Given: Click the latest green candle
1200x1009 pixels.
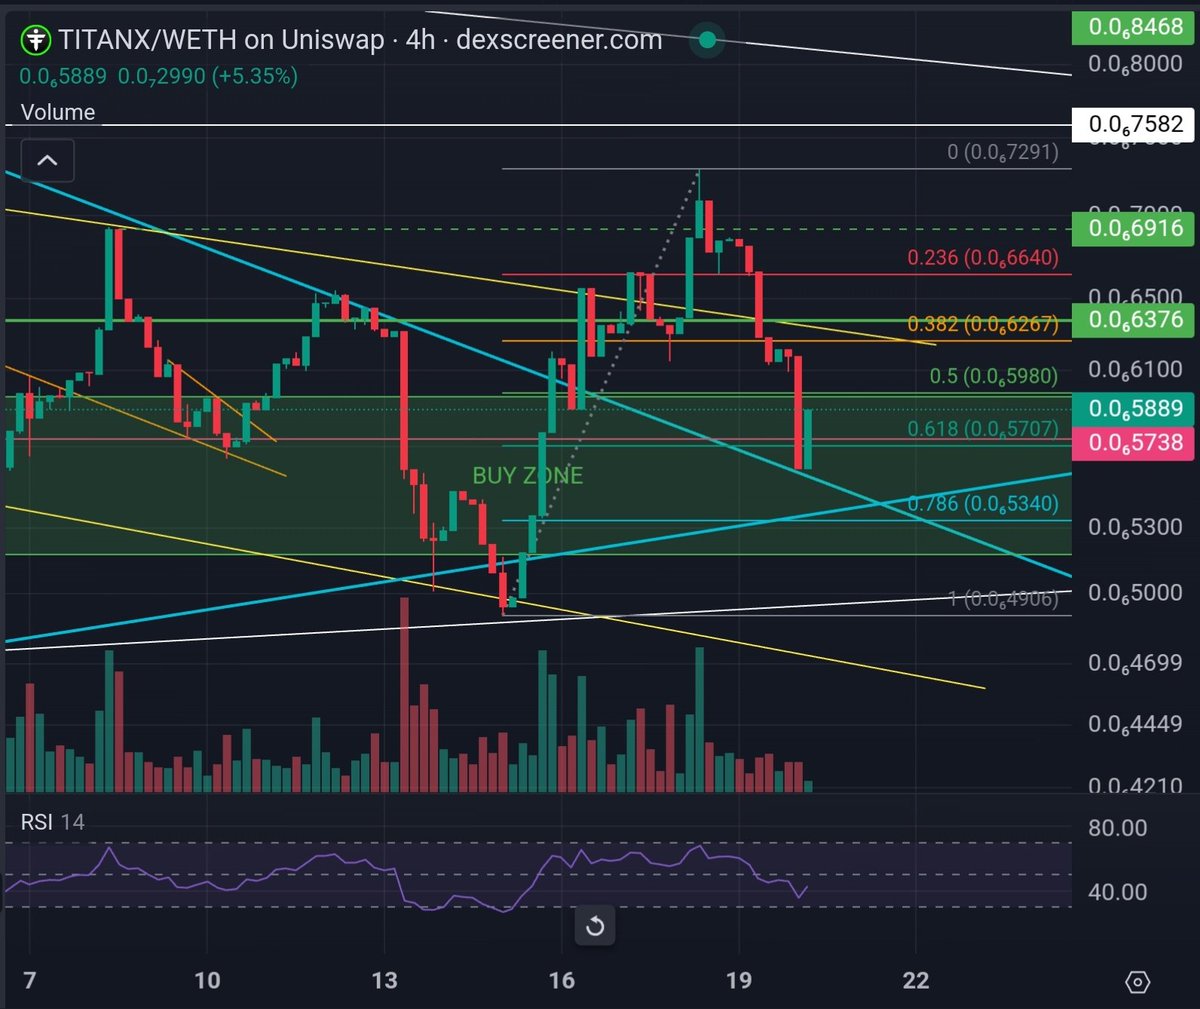Looking at the screenshot, I should coord(807,439).
